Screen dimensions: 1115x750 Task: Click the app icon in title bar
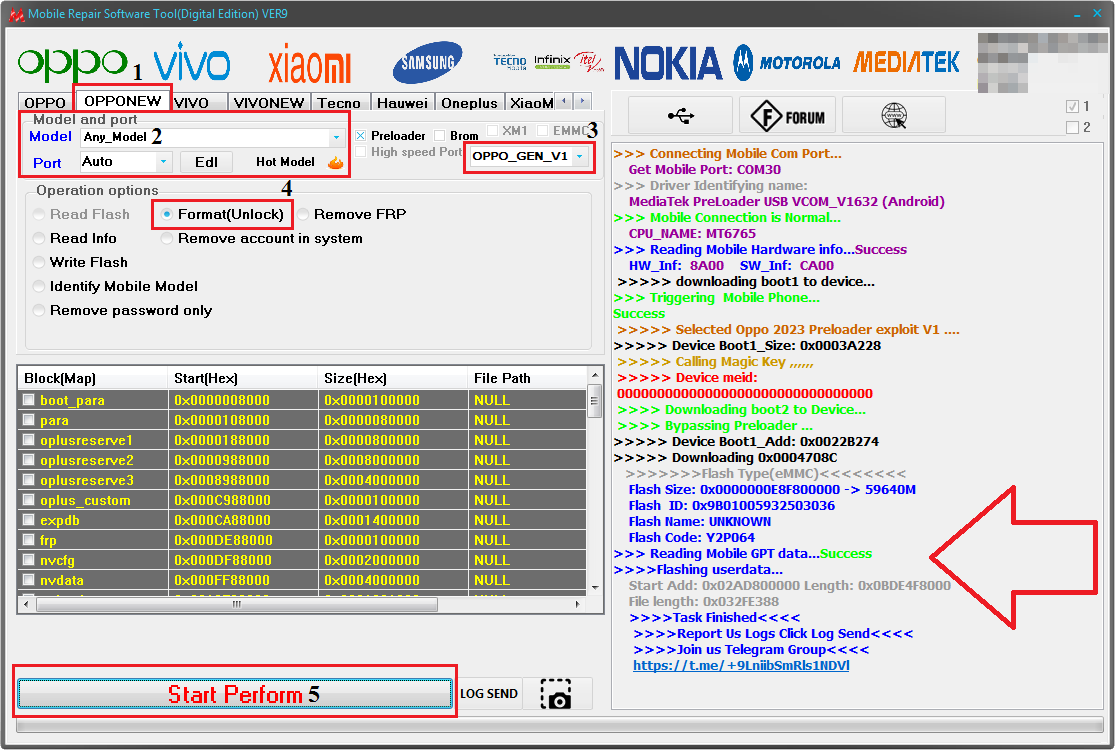point(16,14)
